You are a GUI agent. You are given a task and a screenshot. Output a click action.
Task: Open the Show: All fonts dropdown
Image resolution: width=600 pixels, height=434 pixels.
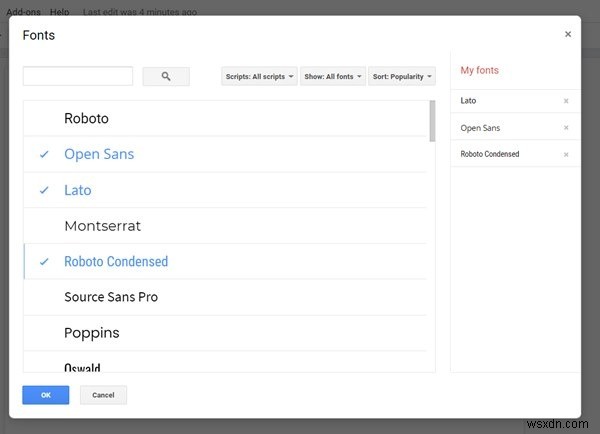pyautogui.click(x=333, y=76)
